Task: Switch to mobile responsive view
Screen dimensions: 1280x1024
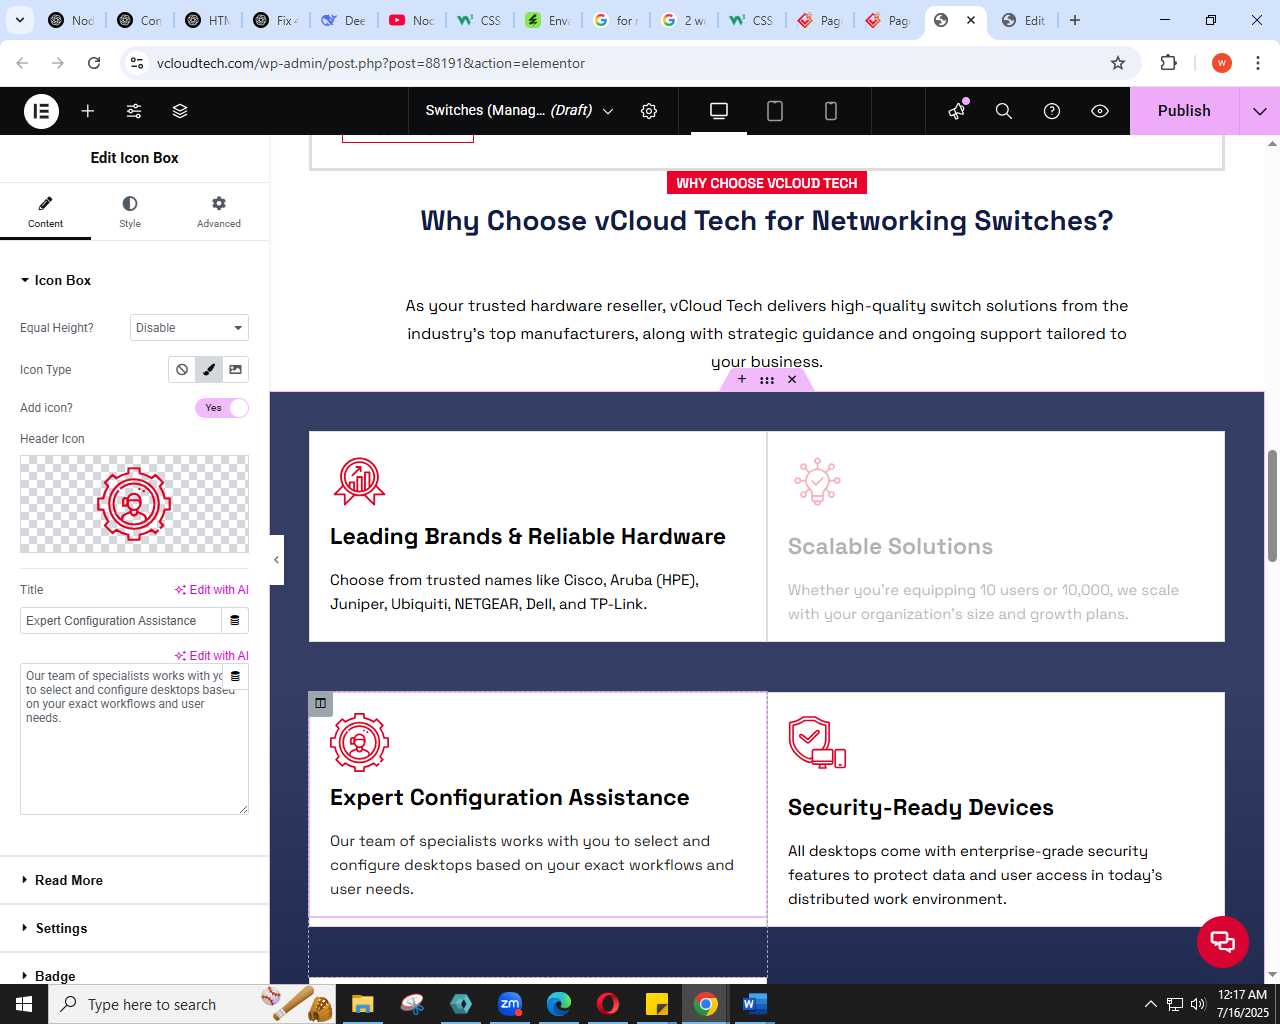Action: pos(831,111)
